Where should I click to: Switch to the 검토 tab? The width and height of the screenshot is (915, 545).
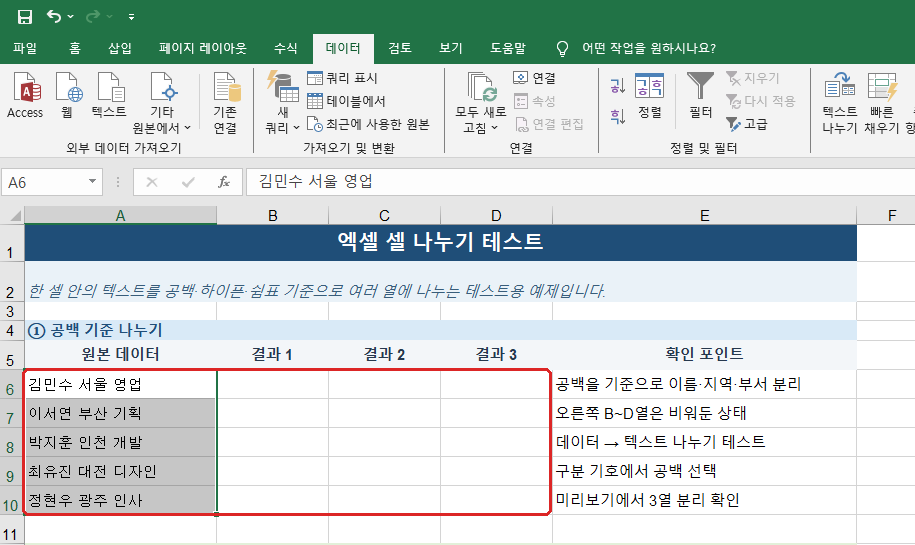400,48
